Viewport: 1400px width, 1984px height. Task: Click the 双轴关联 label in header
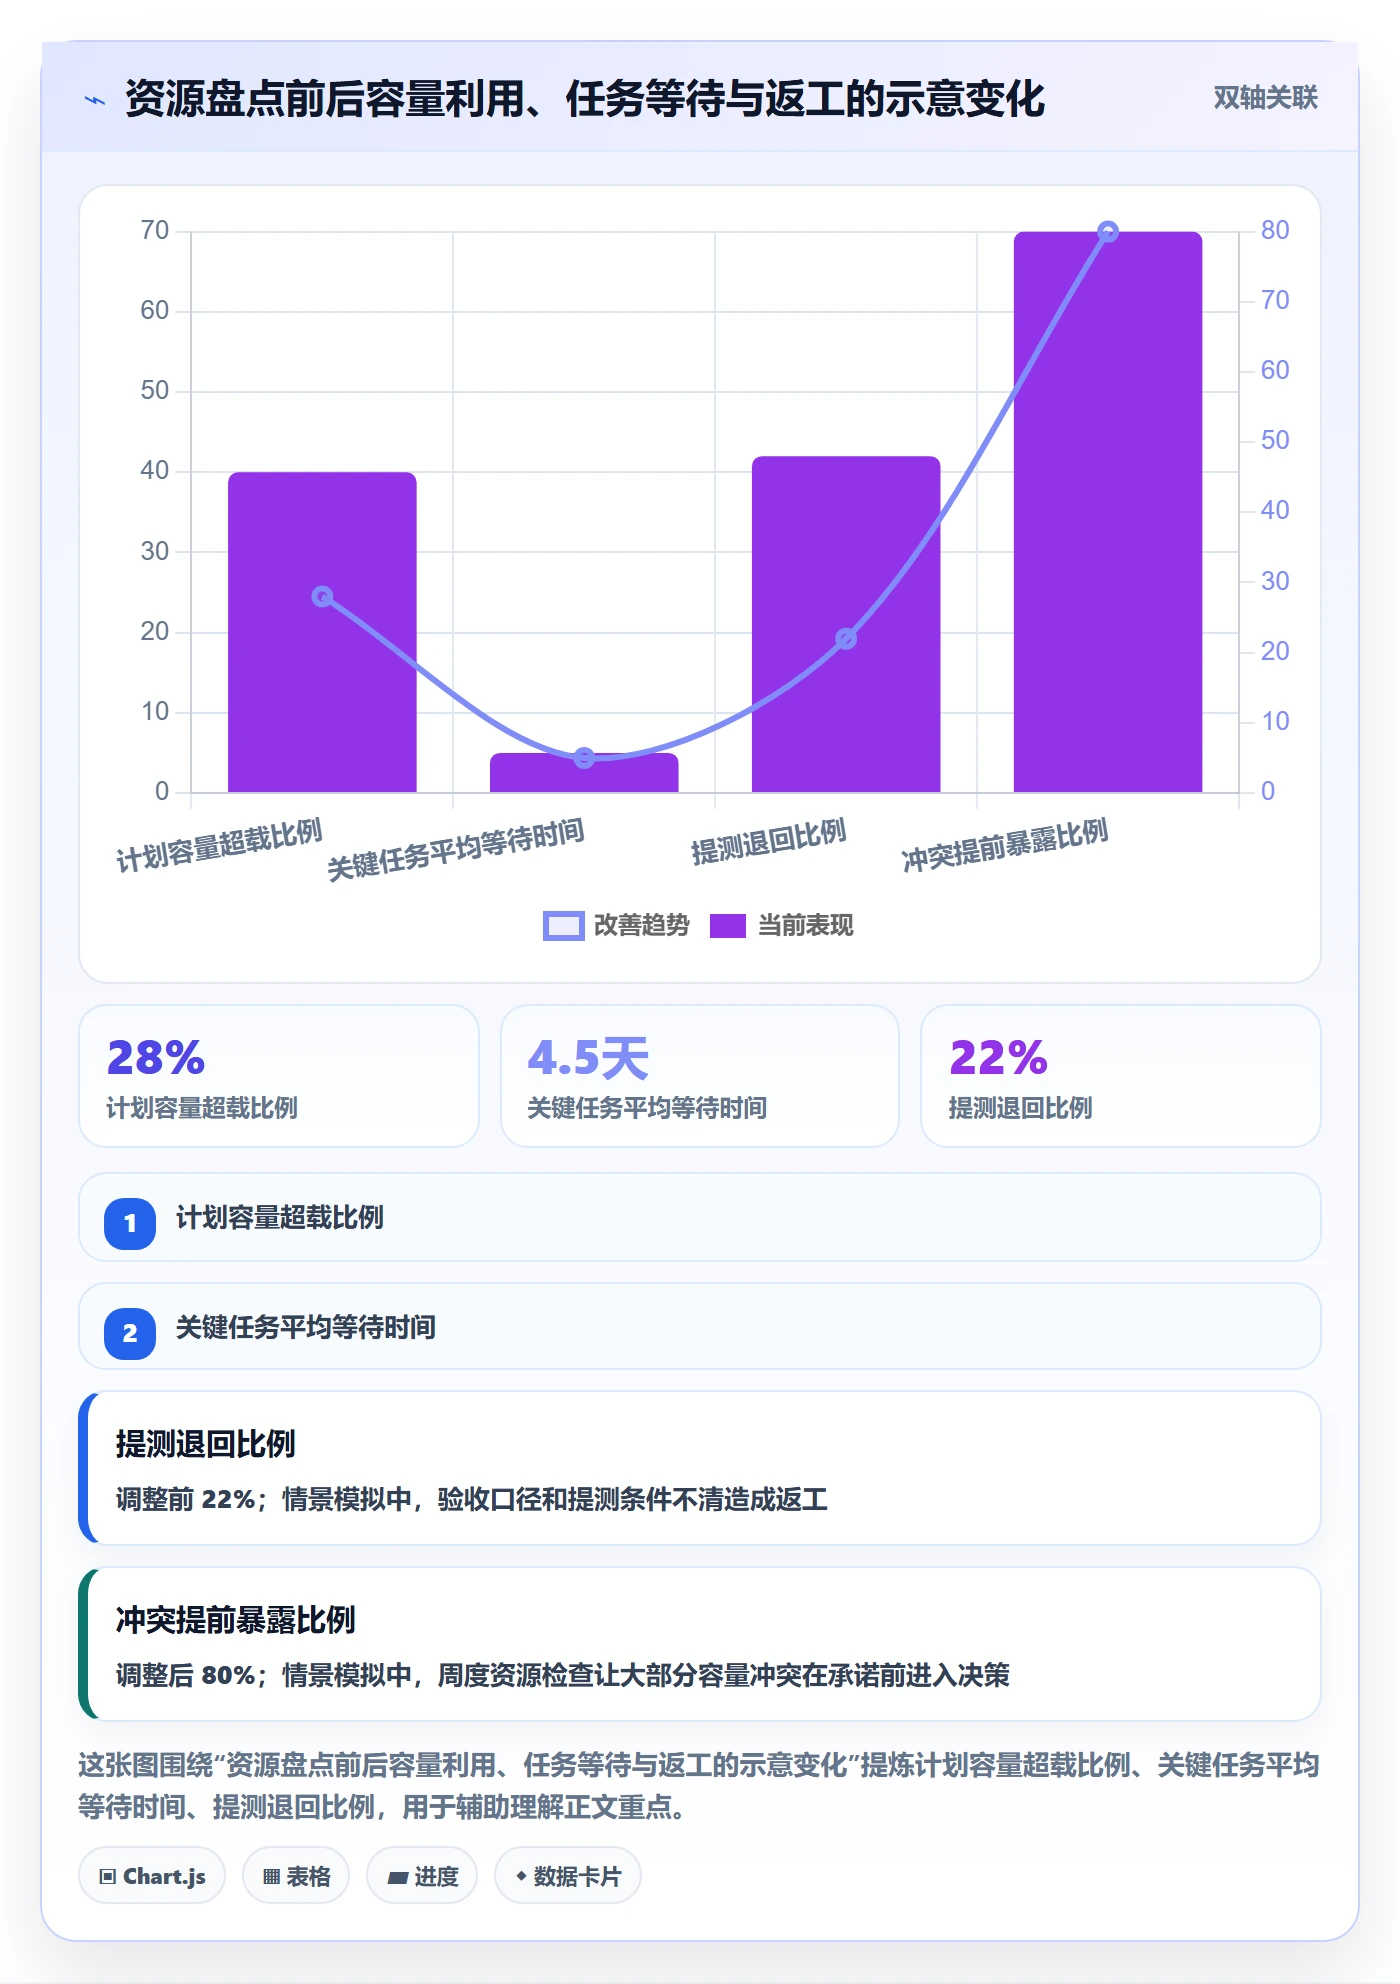pyautogui.click(x=1265, y=98)
